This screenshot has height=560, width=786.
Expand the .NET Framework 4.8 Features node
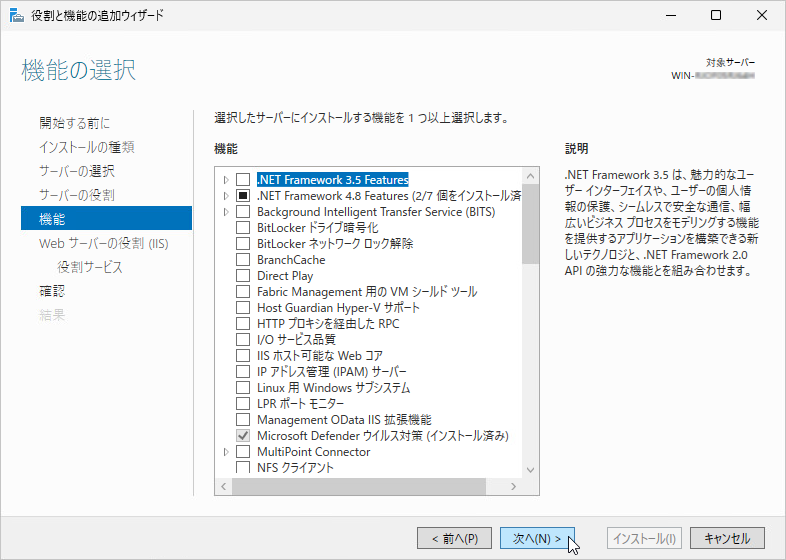click(x=226, y=196)
